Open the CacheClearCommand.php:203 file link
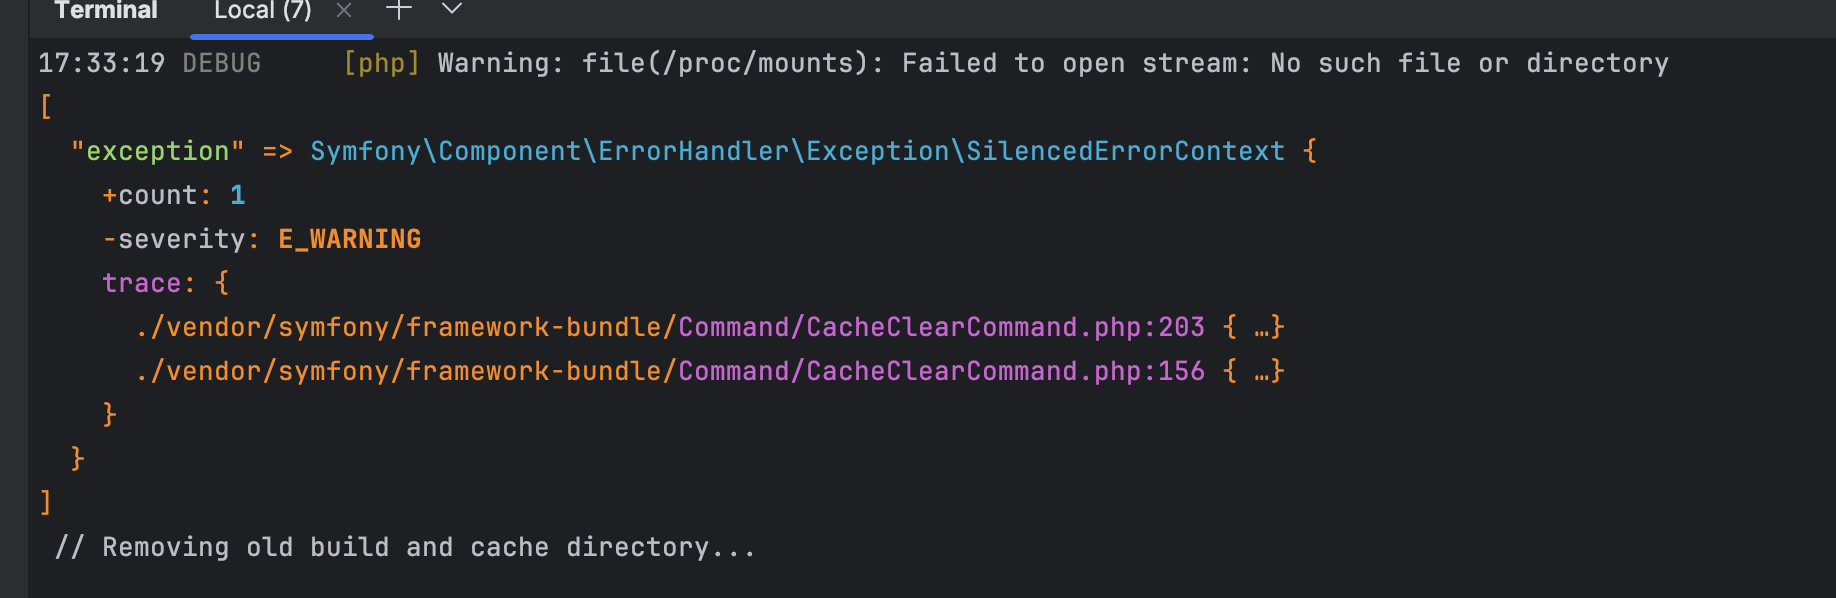 670,327
